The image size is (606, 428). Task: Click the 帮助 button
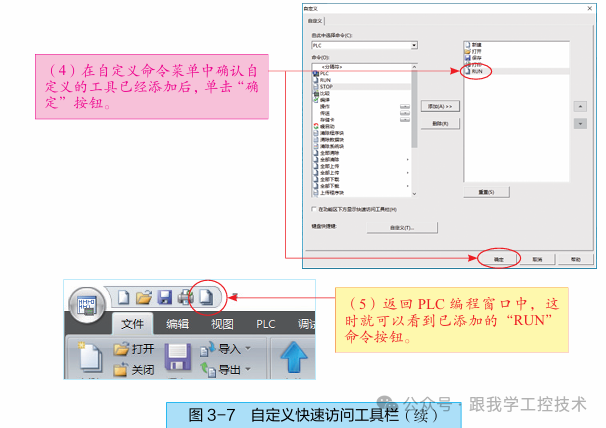click(x=576, y=259)
